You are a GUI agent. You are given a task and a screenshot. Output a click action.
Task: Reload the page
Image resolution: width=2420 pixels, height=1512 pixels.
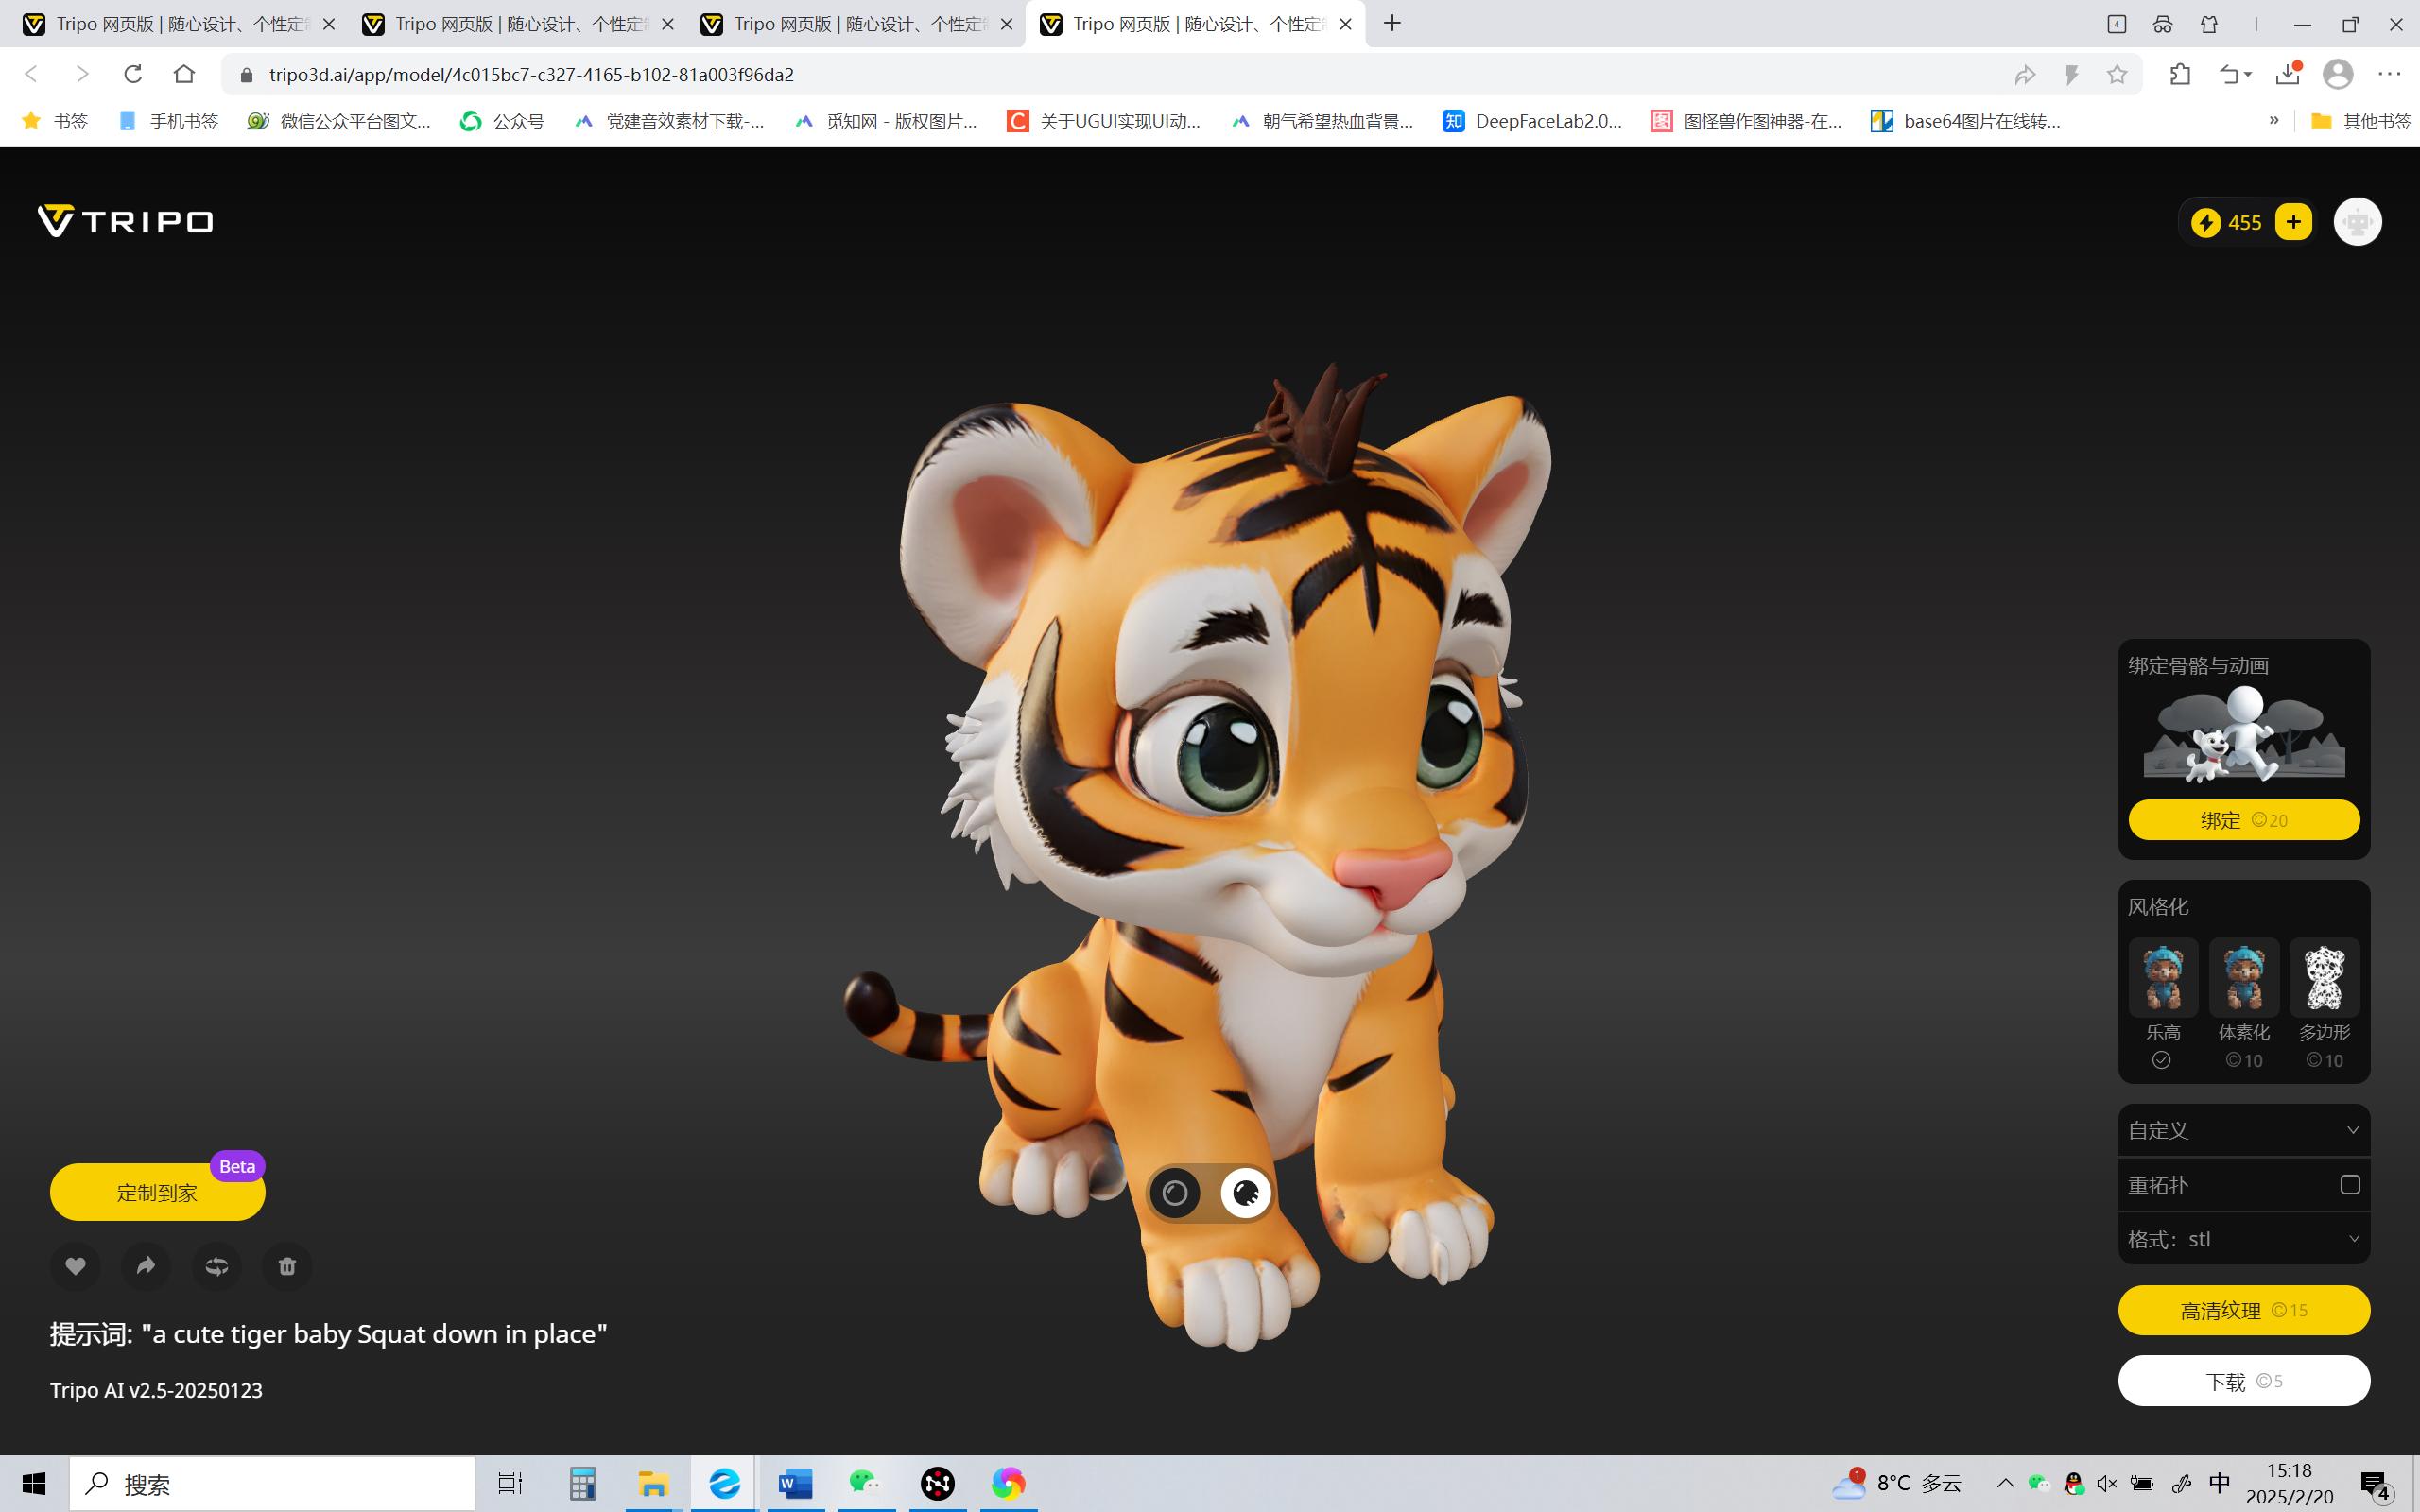tap(133, 74)
